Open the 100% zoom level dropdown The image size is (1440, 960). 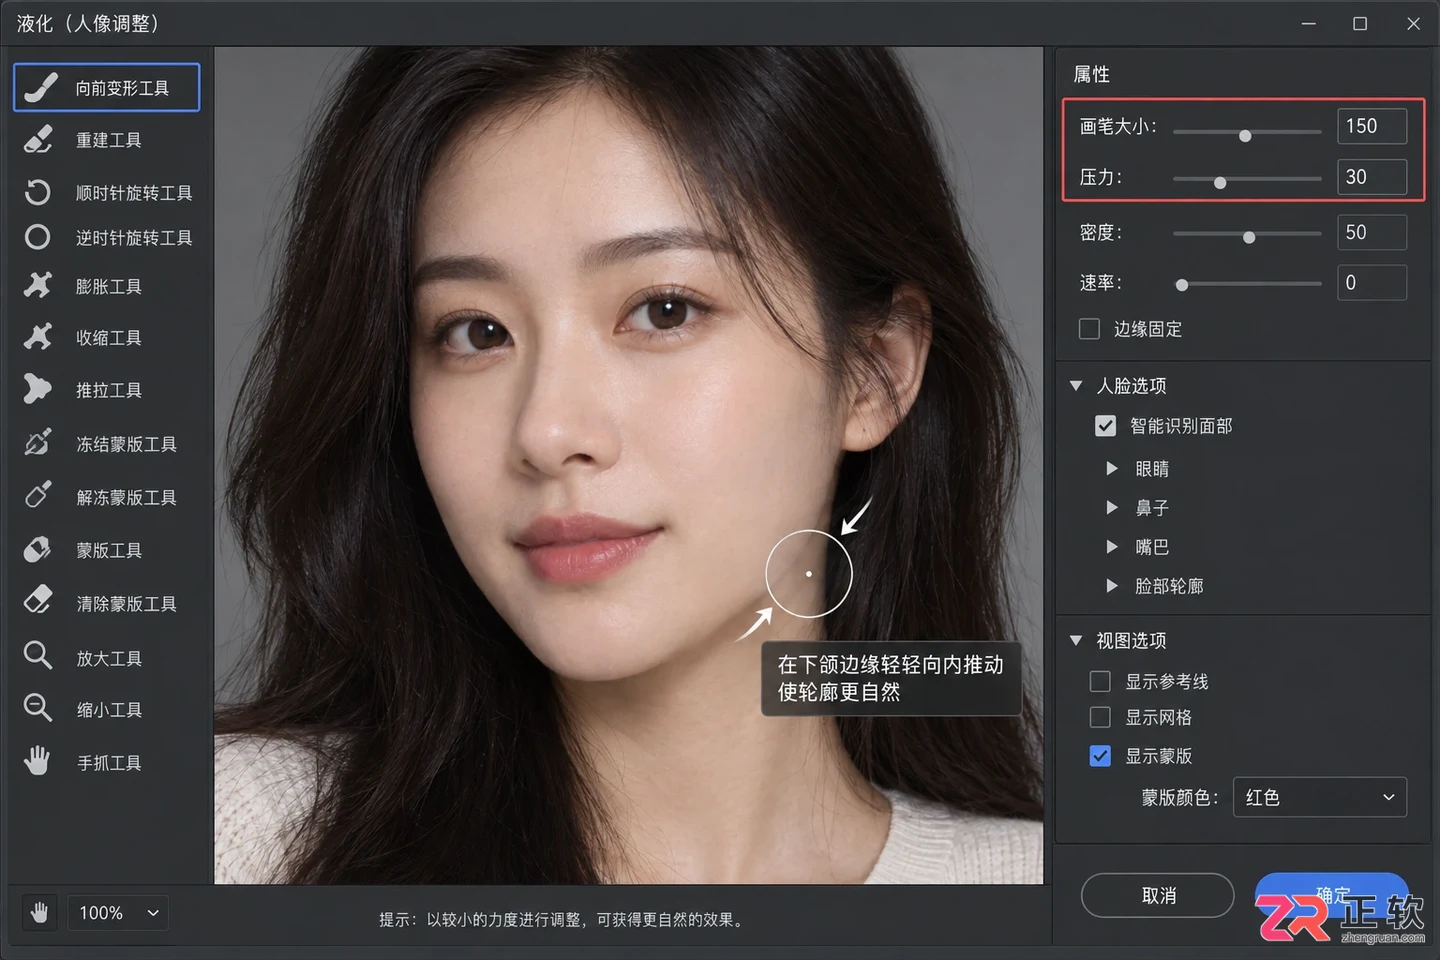(x=118, y=912)
